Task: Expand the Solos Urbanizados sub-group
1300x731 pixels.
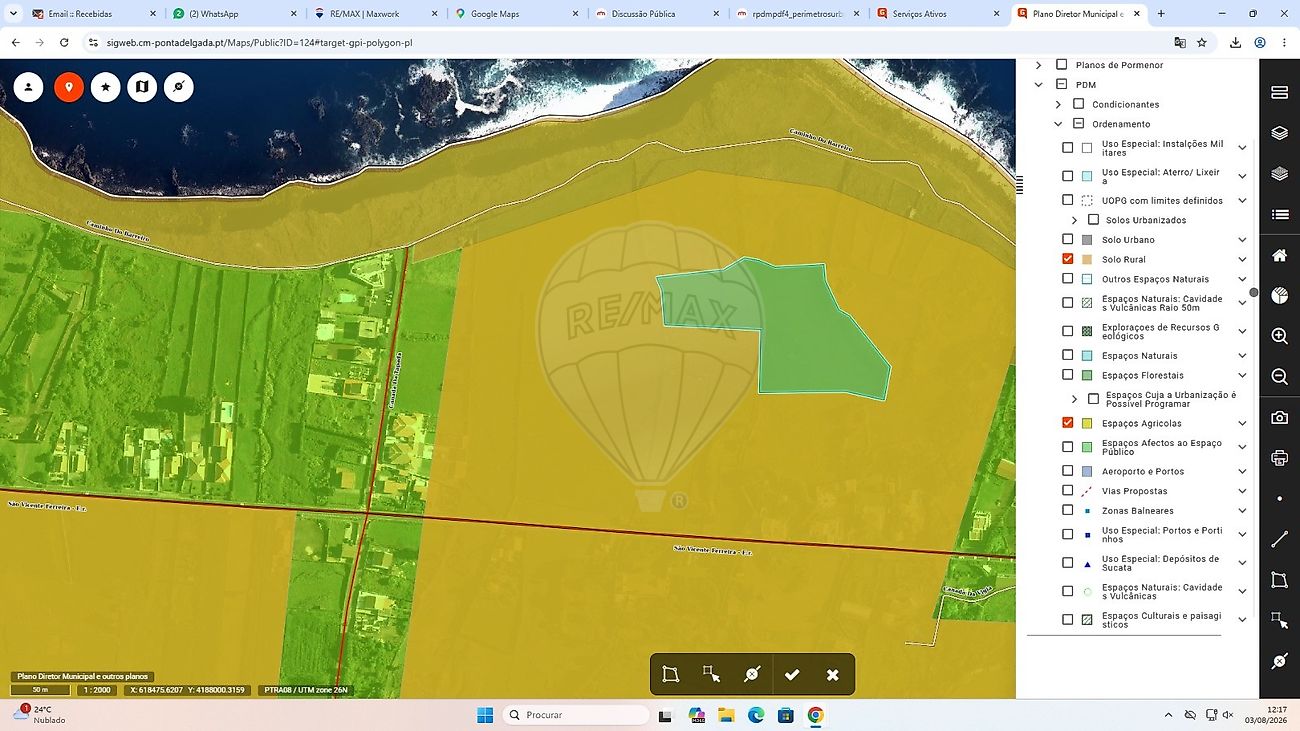Action: click(1074, 220)
